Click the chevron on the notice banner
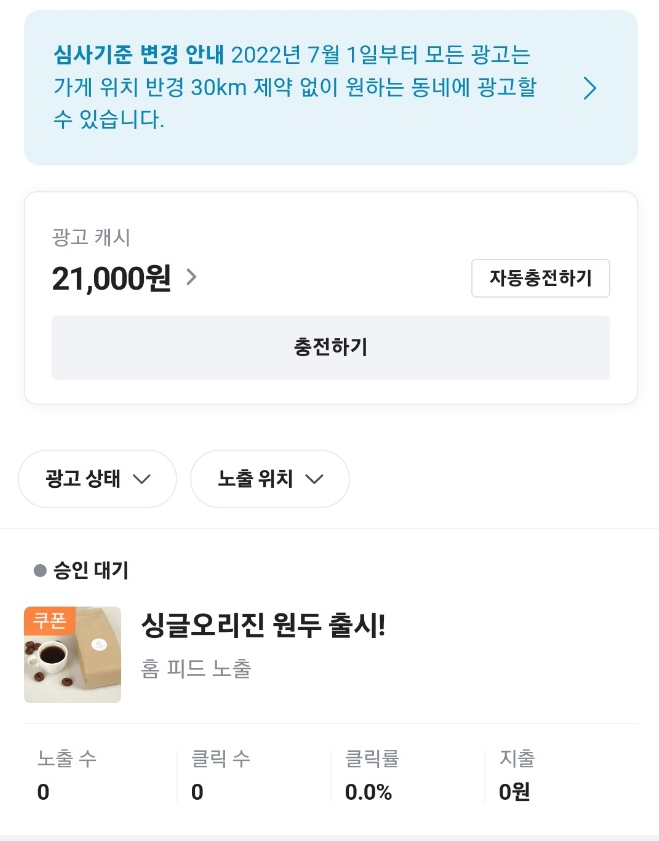 590,88
